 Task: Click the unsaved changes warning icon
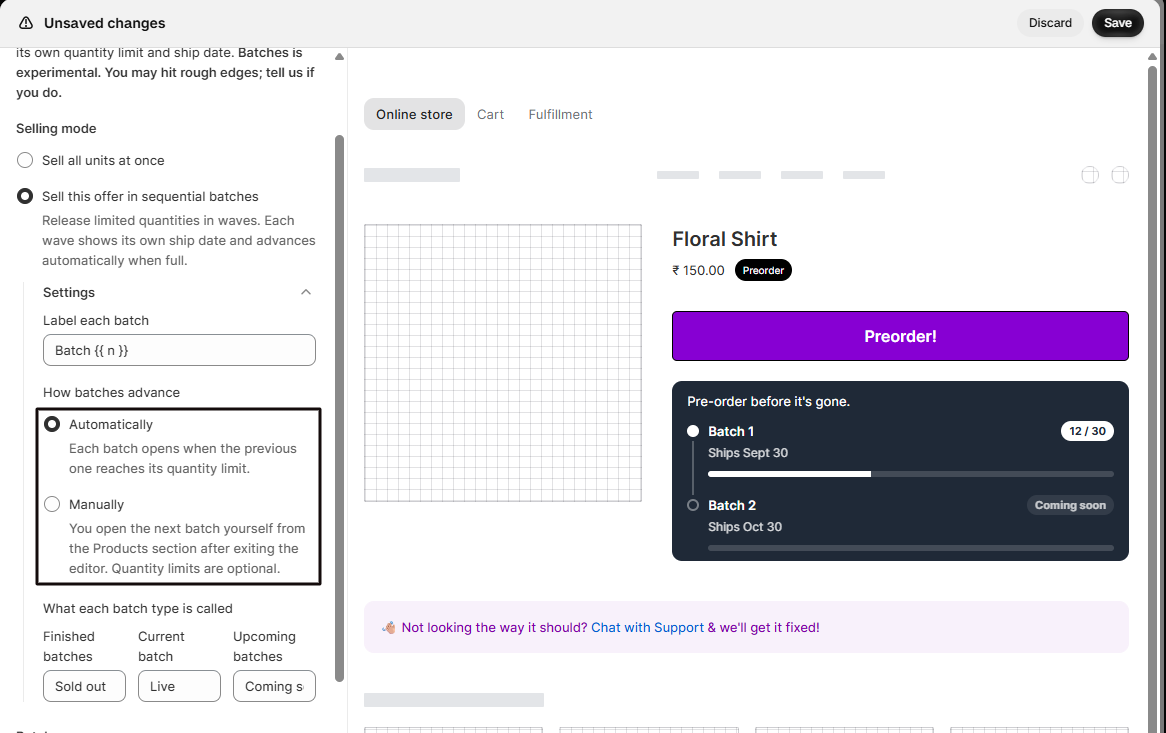[x=26, y=23]
